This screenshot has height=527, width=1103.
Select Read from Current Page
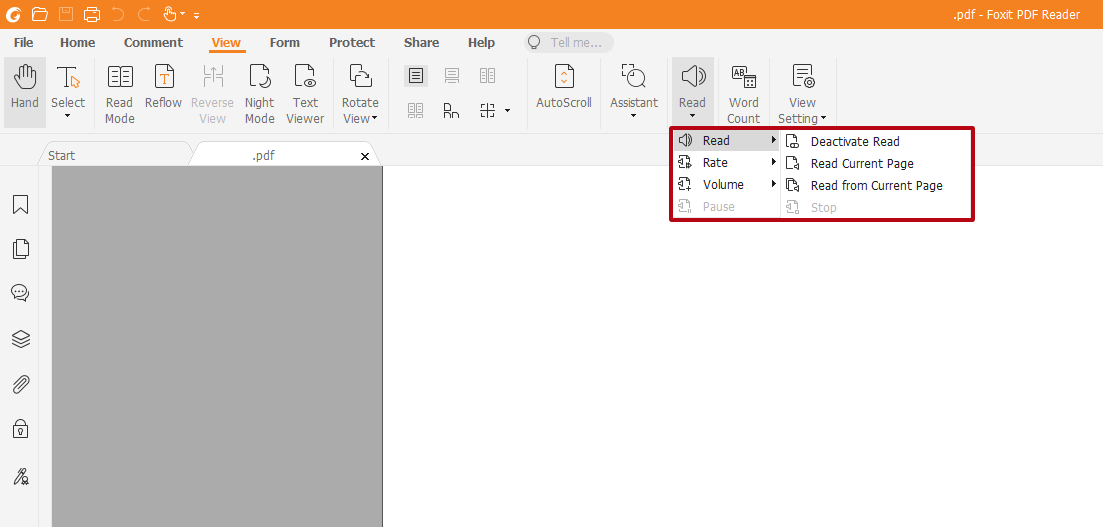pos(876,186)
